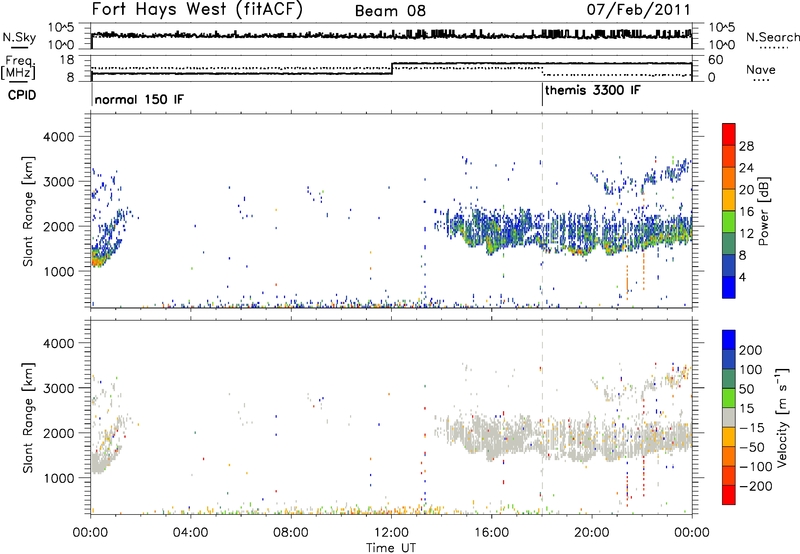Click the '12:00' time tick label
Image resolution: width=800 pixels, height=554 pixels.
[x=391, y=533]
